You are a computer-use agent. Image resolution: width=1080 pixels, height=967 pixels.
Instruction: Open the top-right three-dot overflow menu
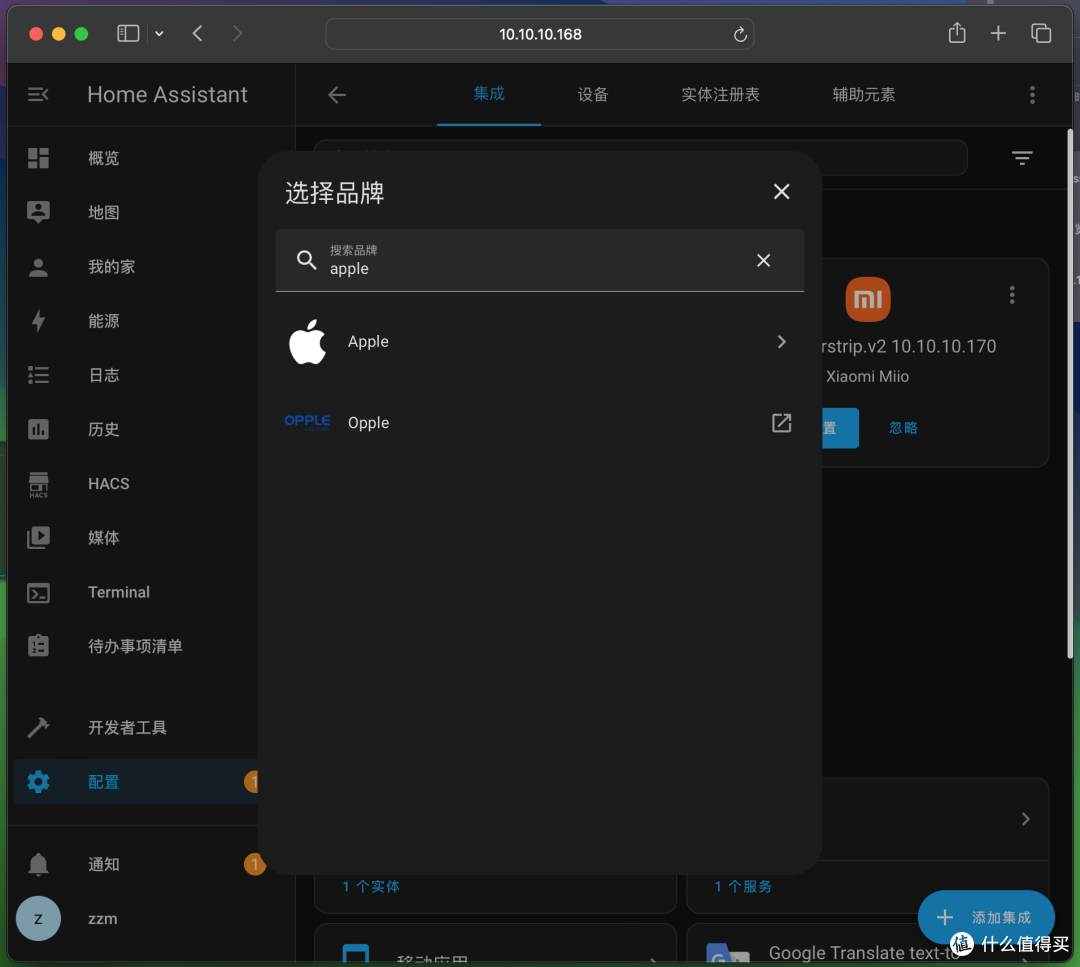(1032, 95)
